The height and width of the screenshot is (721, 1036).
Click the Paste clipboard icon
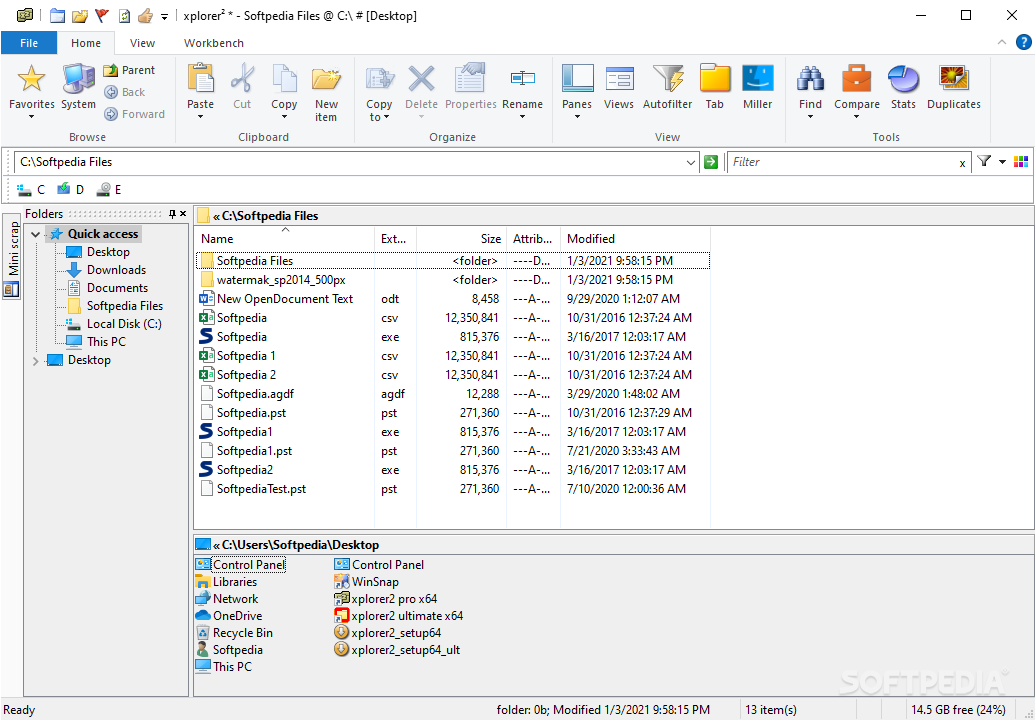(x=200, y=79)
